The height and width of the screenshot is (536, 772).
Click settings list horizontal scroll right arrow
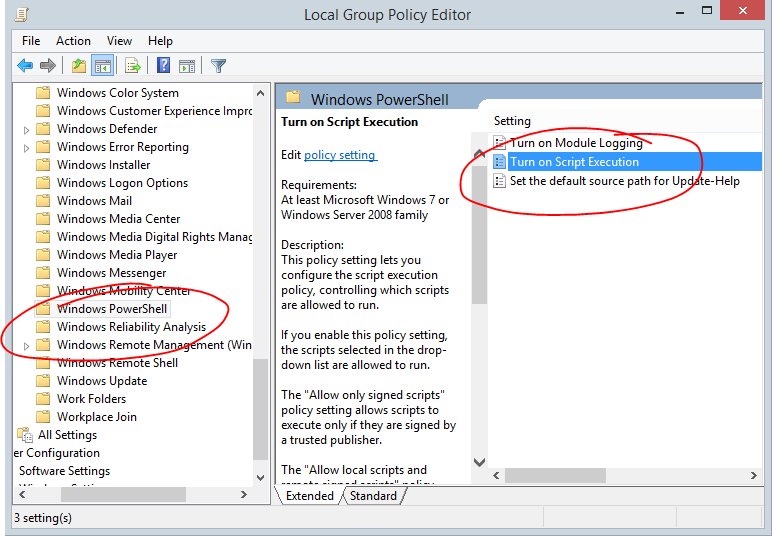click(753, 475)
